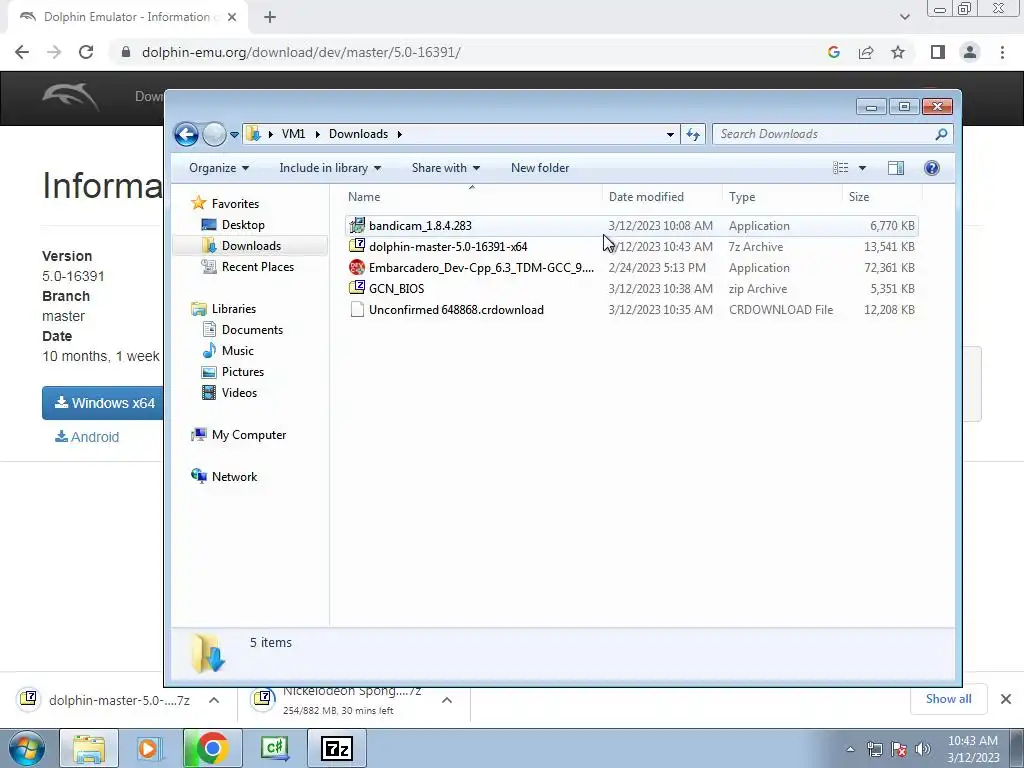Reload the Dolphin Emulator page
1024x768 pixels.
(x=86, y=52)
